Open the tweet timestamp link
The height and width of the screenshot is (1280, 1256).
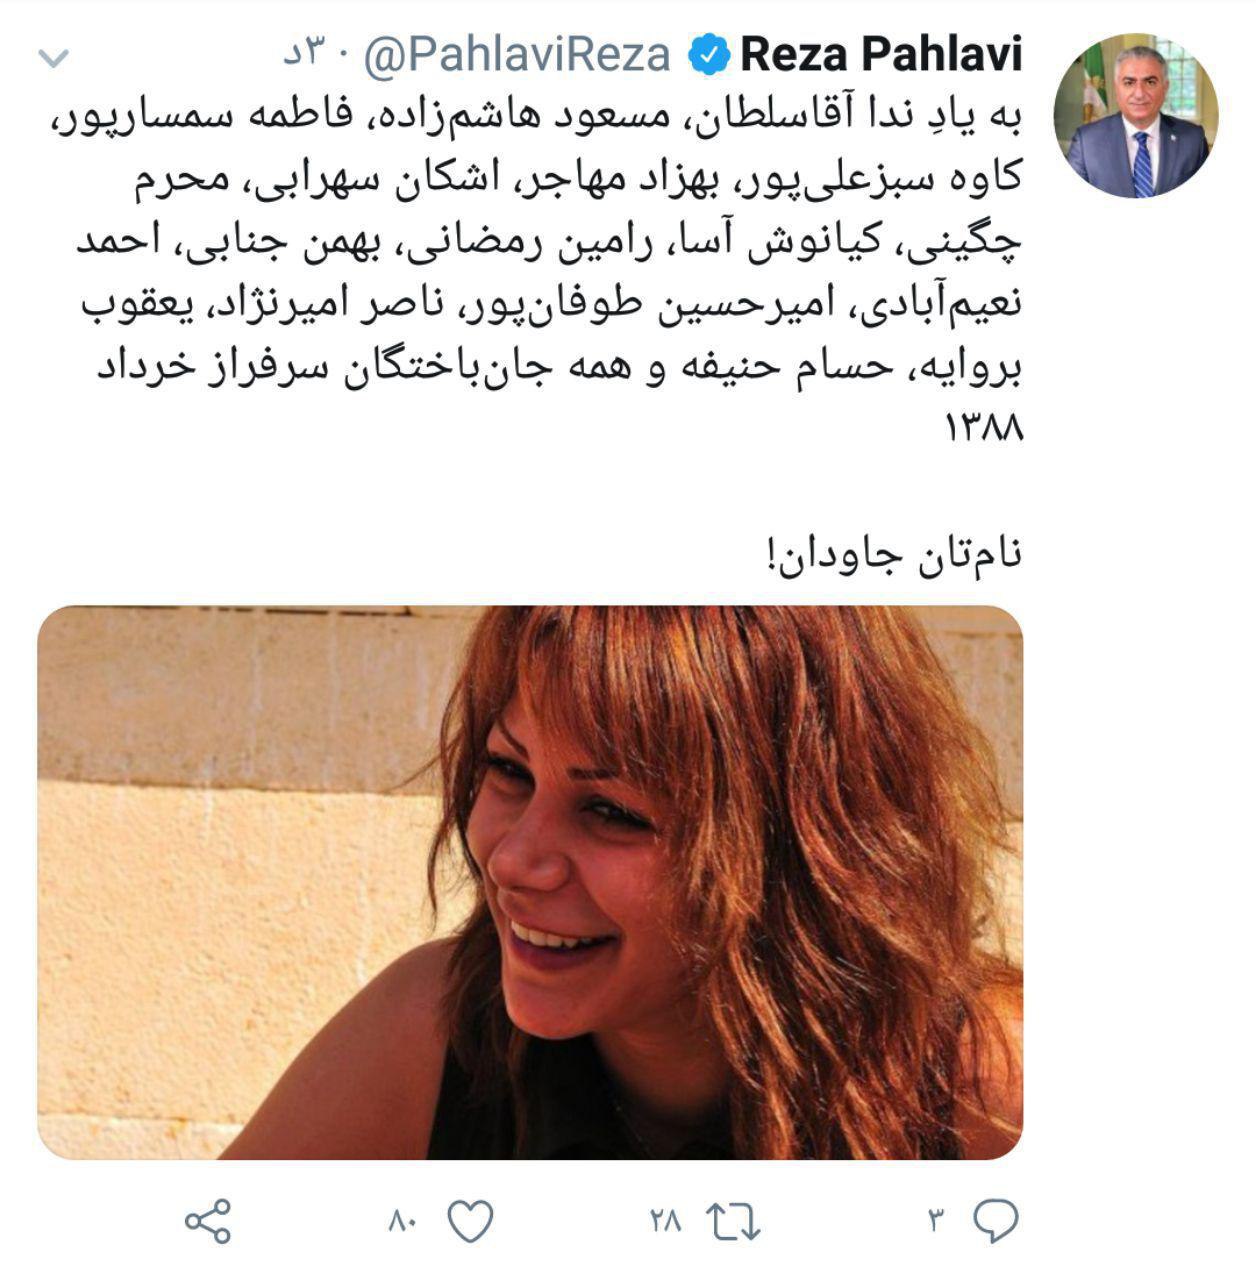[x=311, y=55]
